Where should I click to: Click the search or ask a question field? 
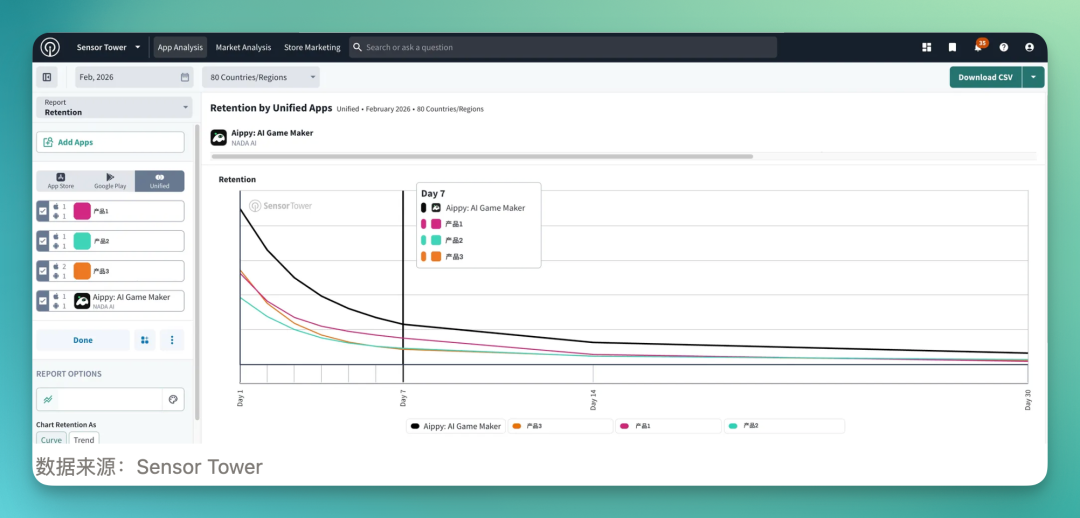(563, 48)
